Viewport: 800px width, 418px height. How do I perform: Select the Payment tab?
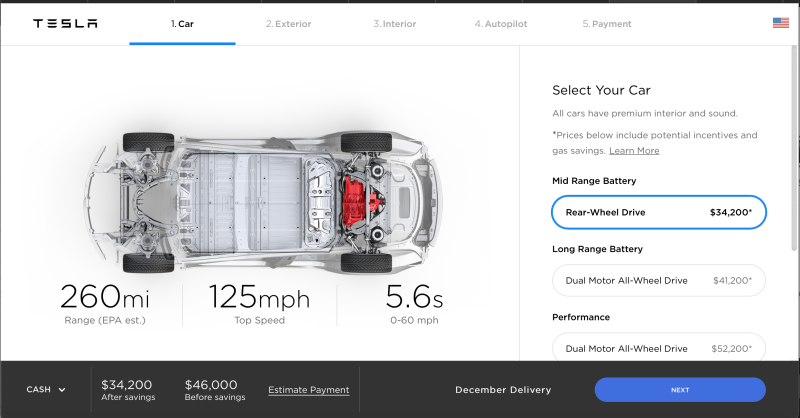point(606,24)
